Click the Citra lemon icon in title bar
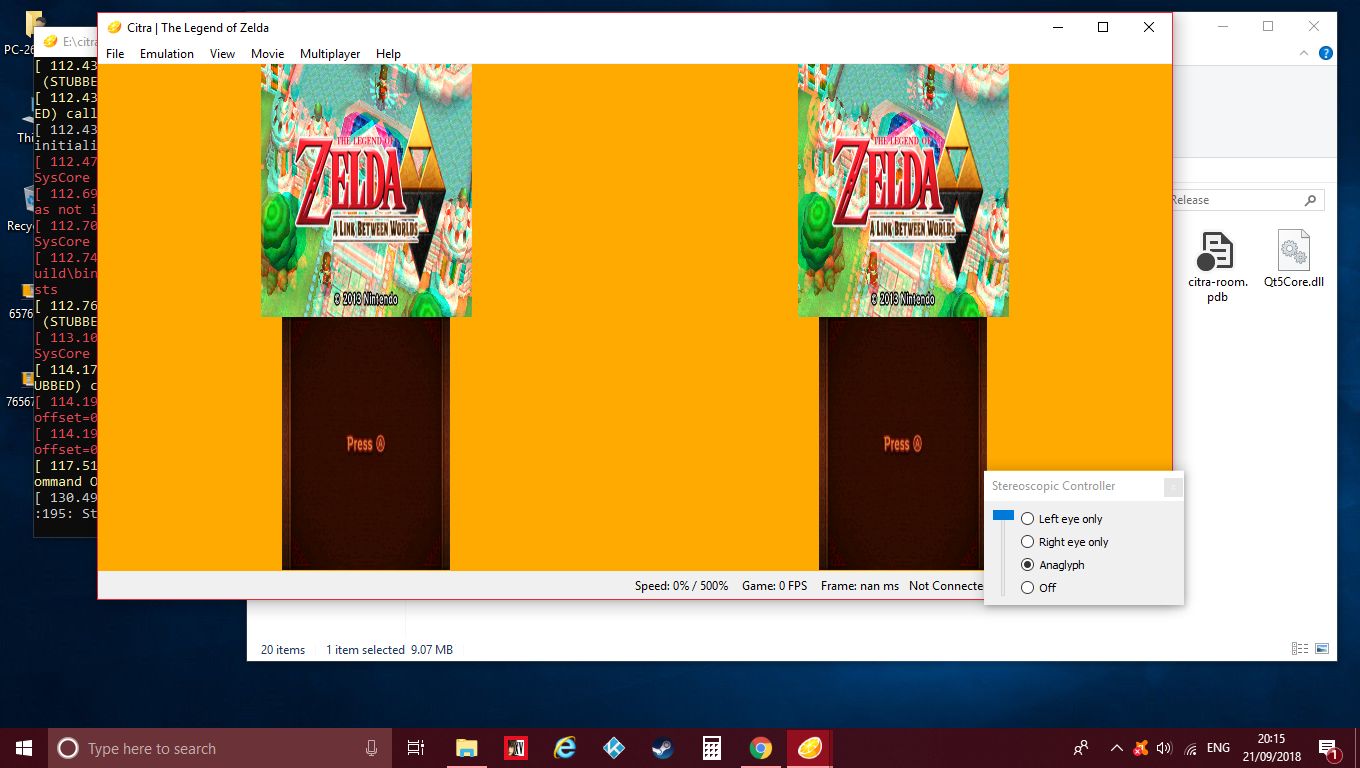Viewport: 1360px width, 768px height. [x=114, y=27]
